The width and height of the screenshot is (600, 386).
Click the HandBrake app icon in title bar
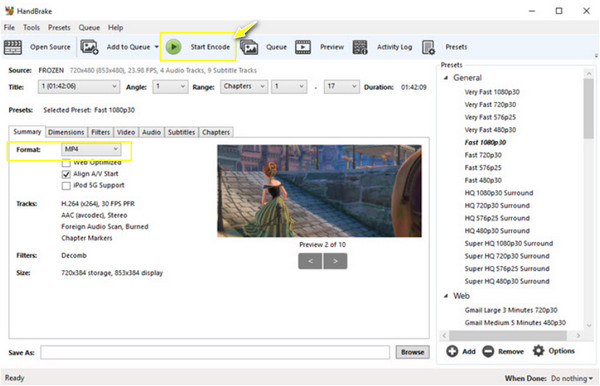(x=9, y=11)
